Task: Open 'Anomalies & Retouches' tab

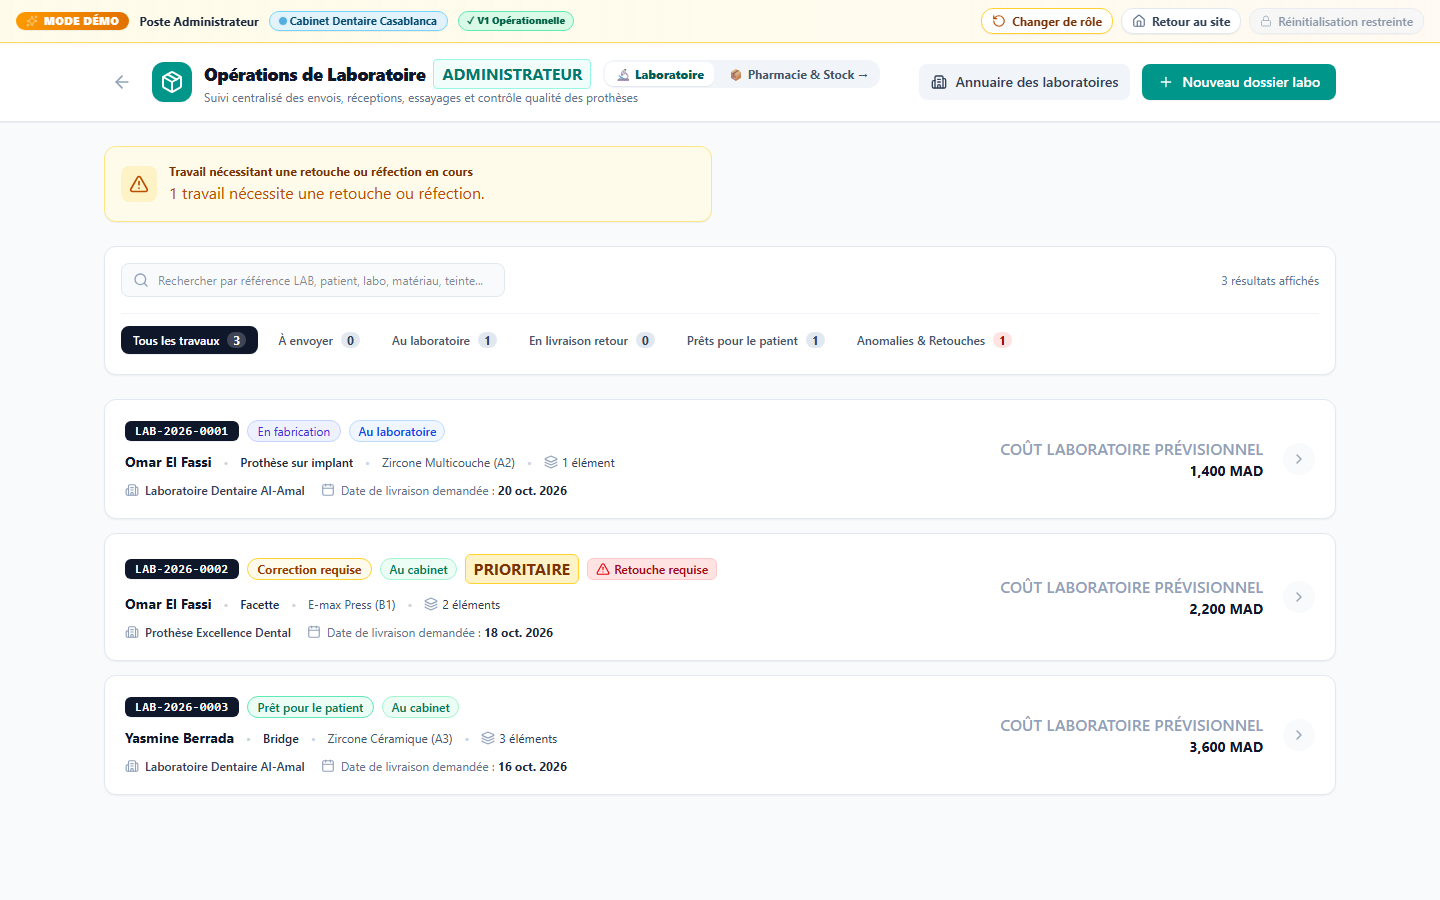Action: point(934,340)
